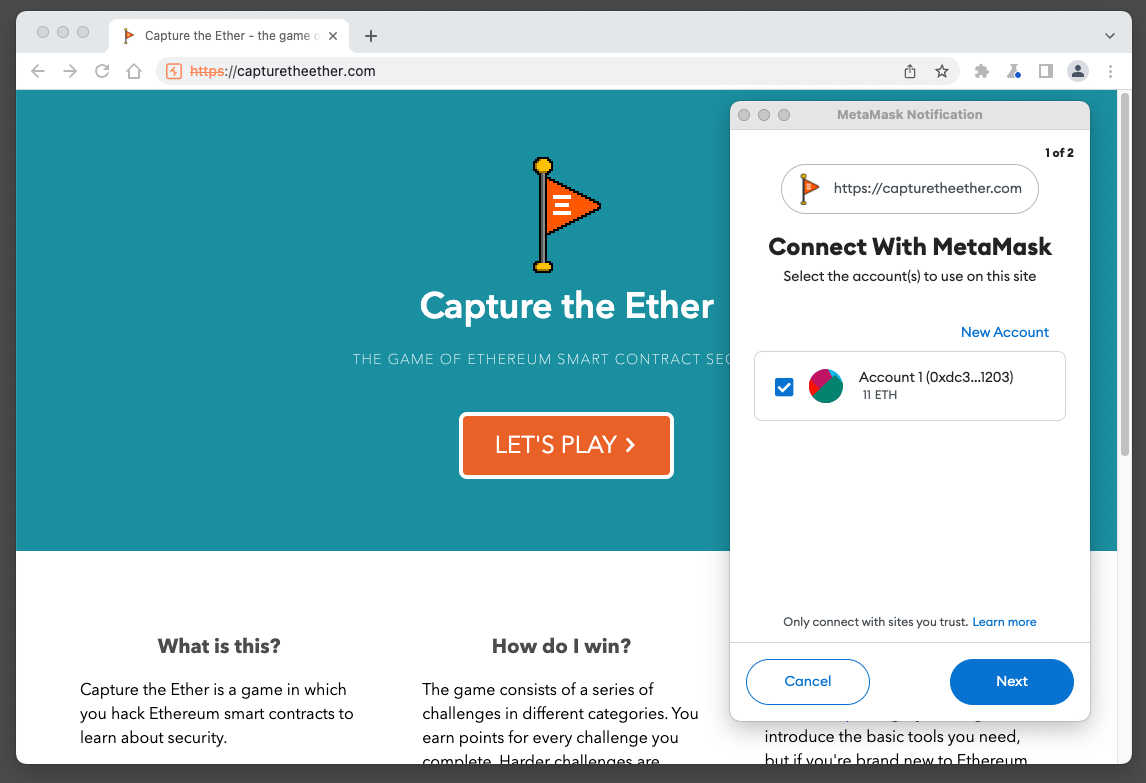Click the browser back arrow
Viewport: 1146px width, 783px height.
(38, 71)
